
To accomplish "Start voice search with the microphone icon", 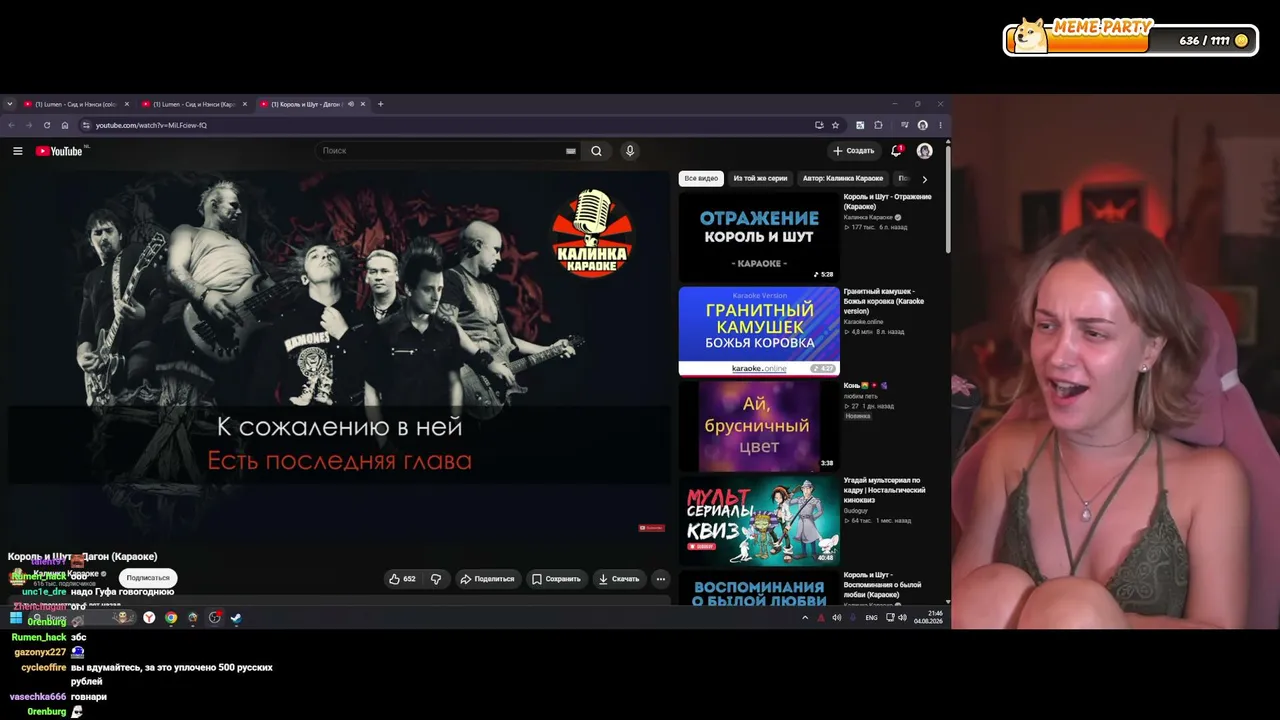I will (x=629, y=151).
